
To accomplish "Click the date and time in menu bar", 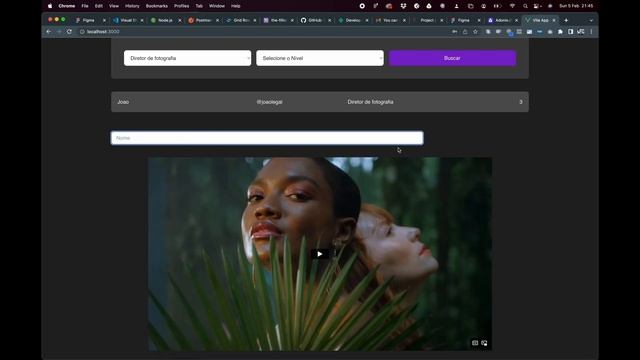I will (x=576, y=6).
